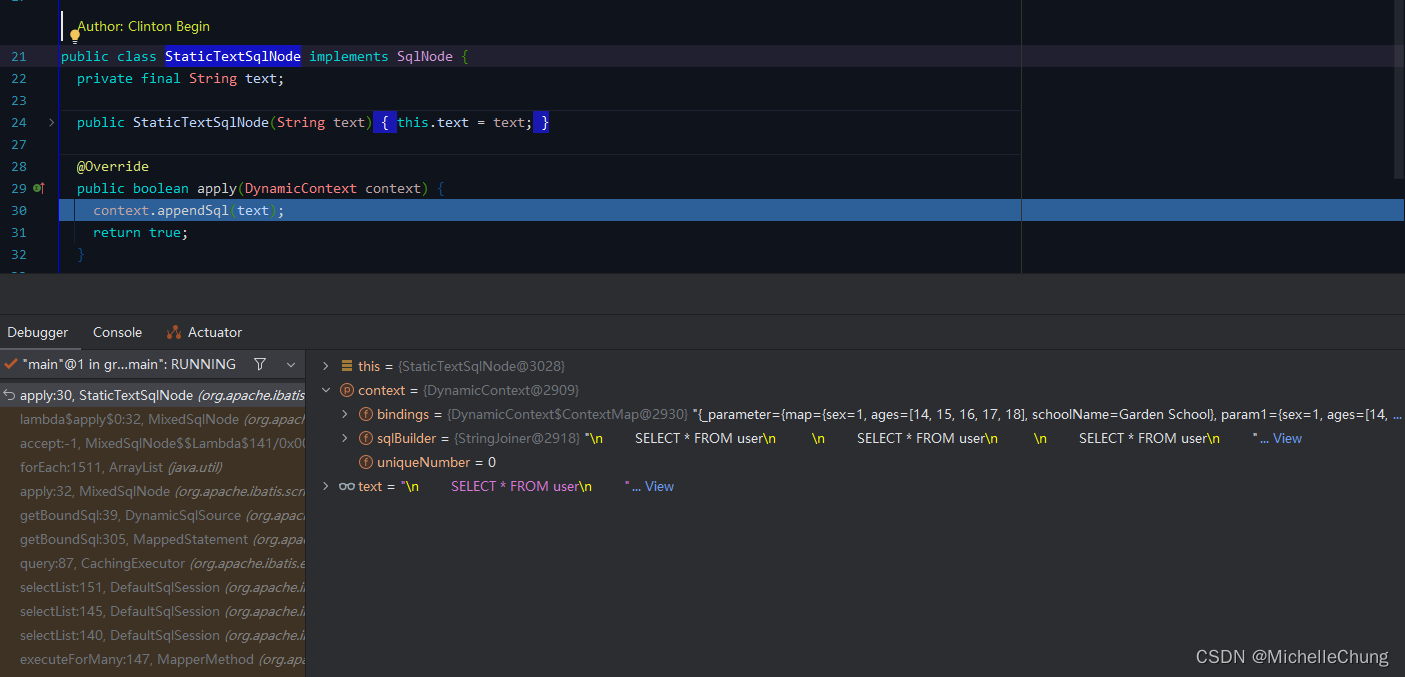Click line number 30 in the gutter
Screen dimensions: 1405x677
[x=19, y=210]
